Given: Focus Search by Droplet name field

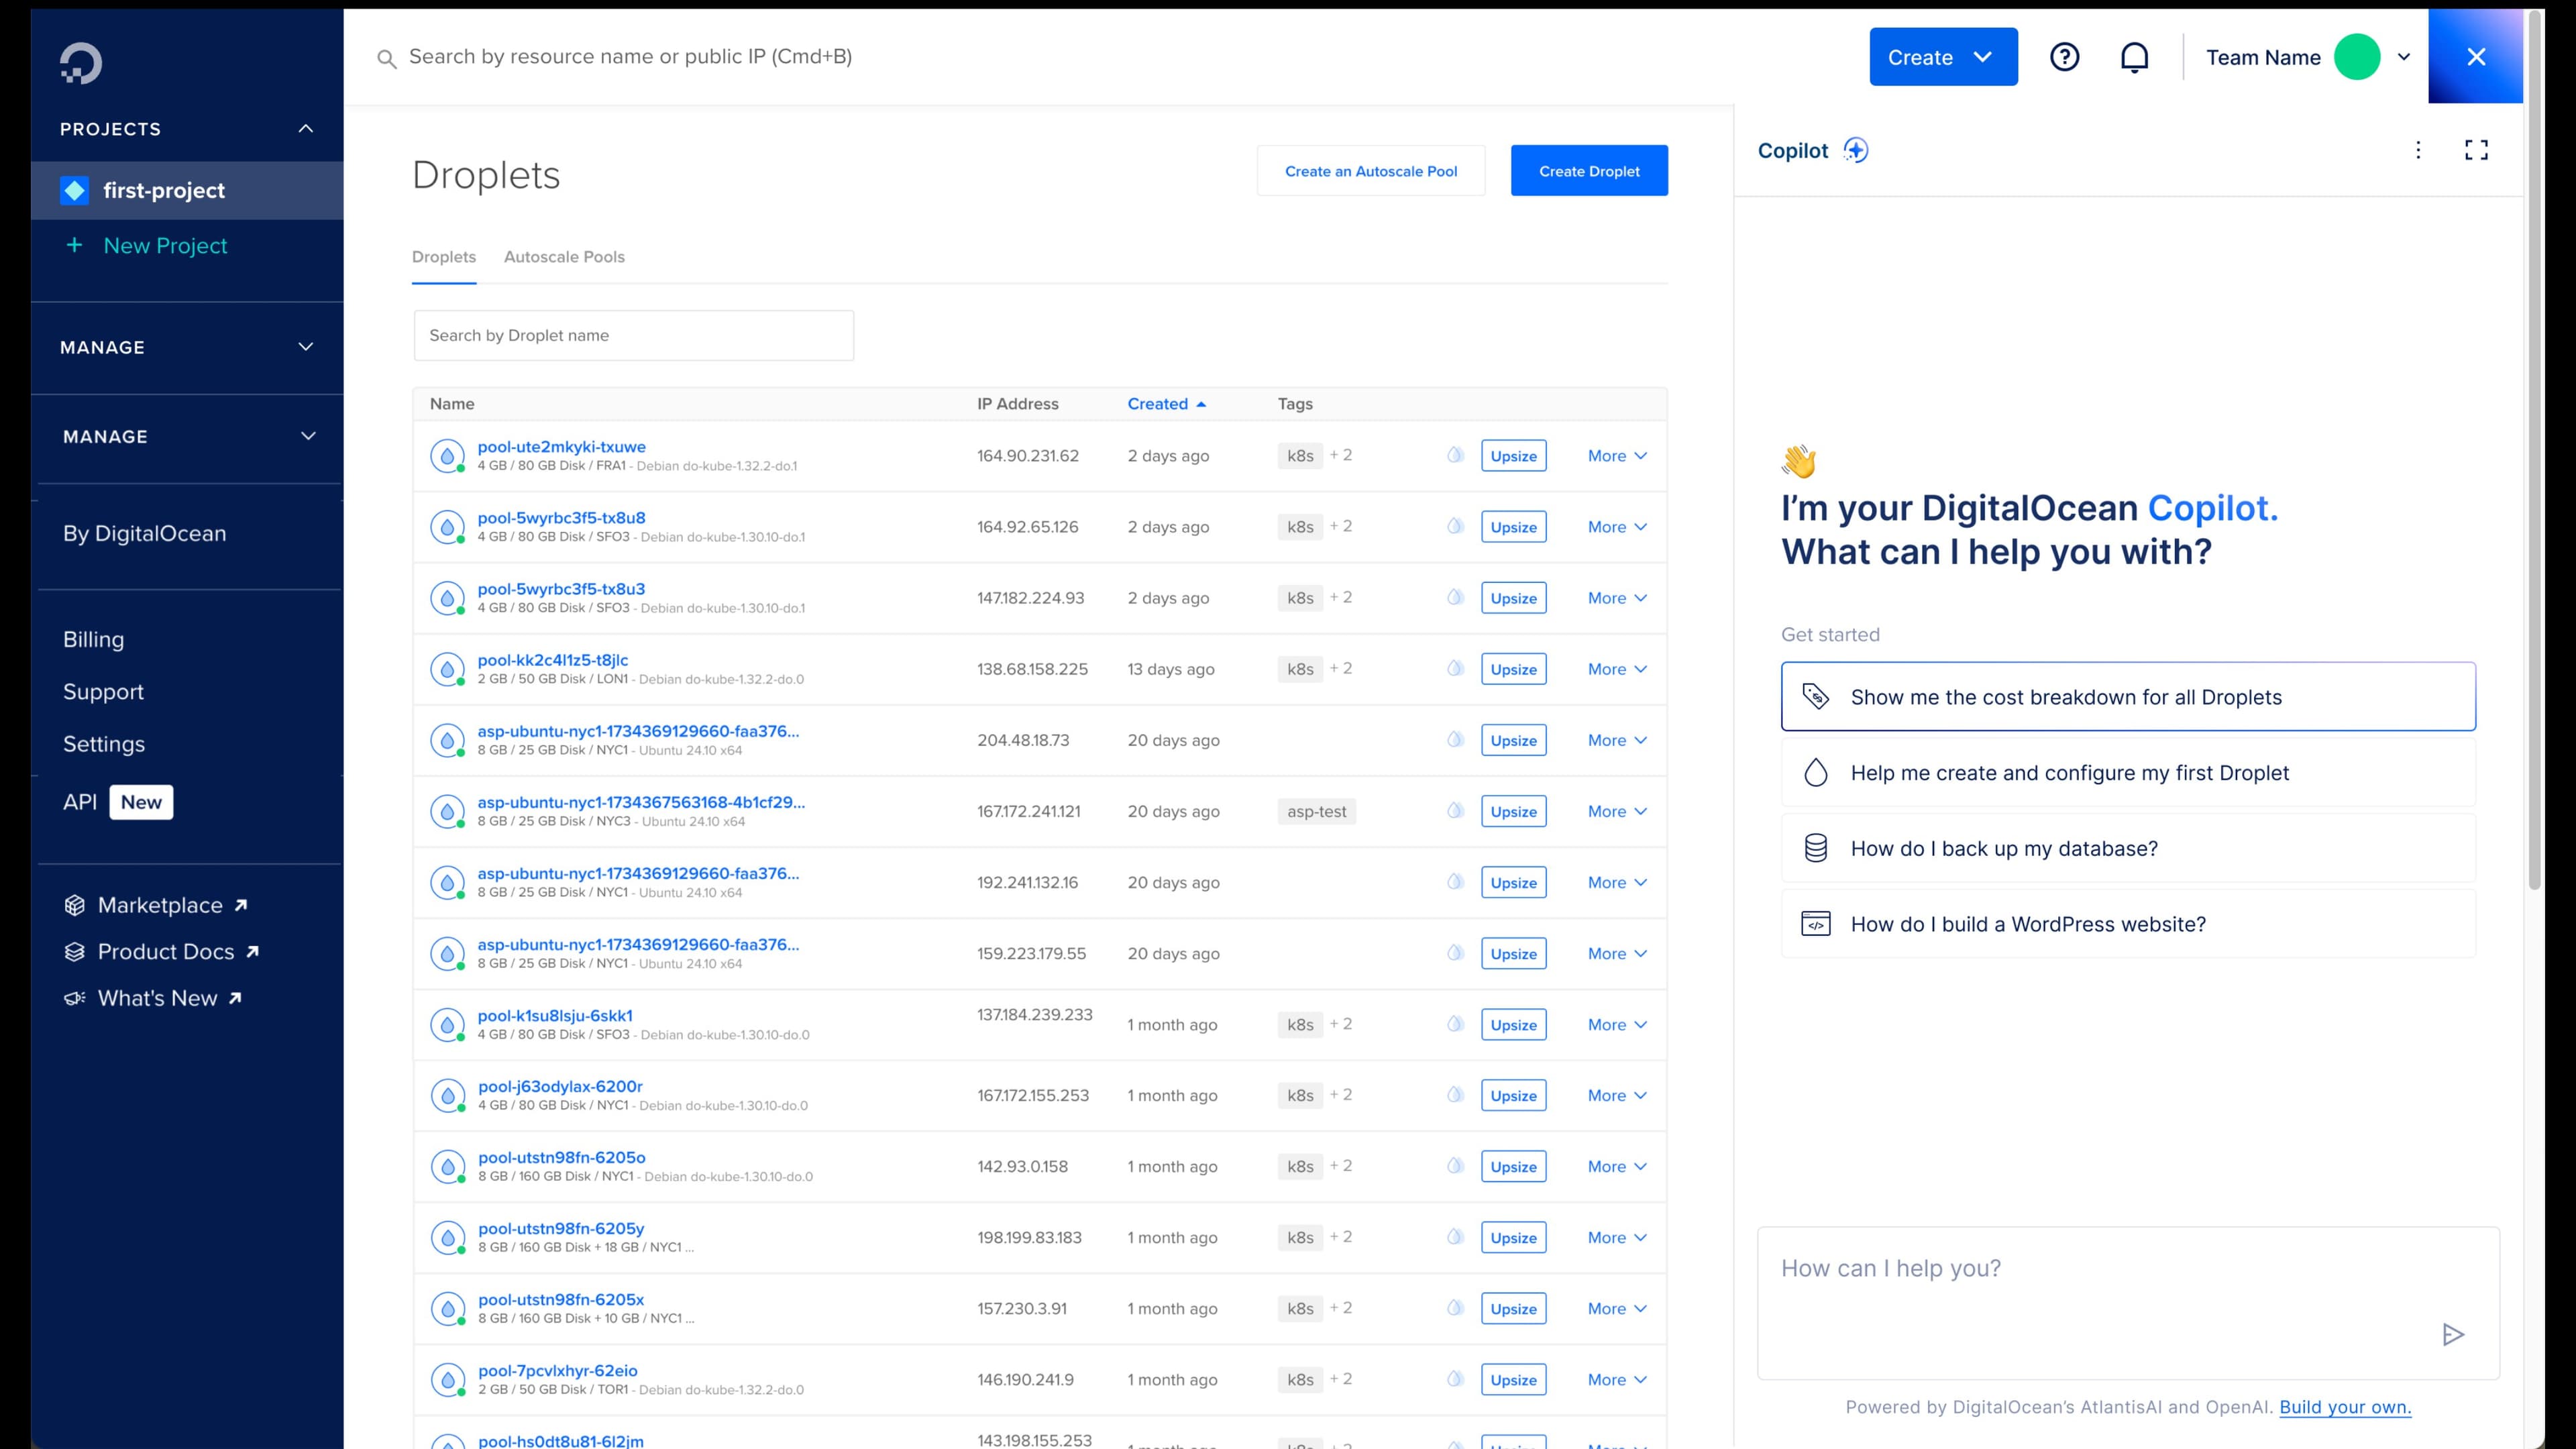Looking at the screenshot, I should (x=633, y=335).
